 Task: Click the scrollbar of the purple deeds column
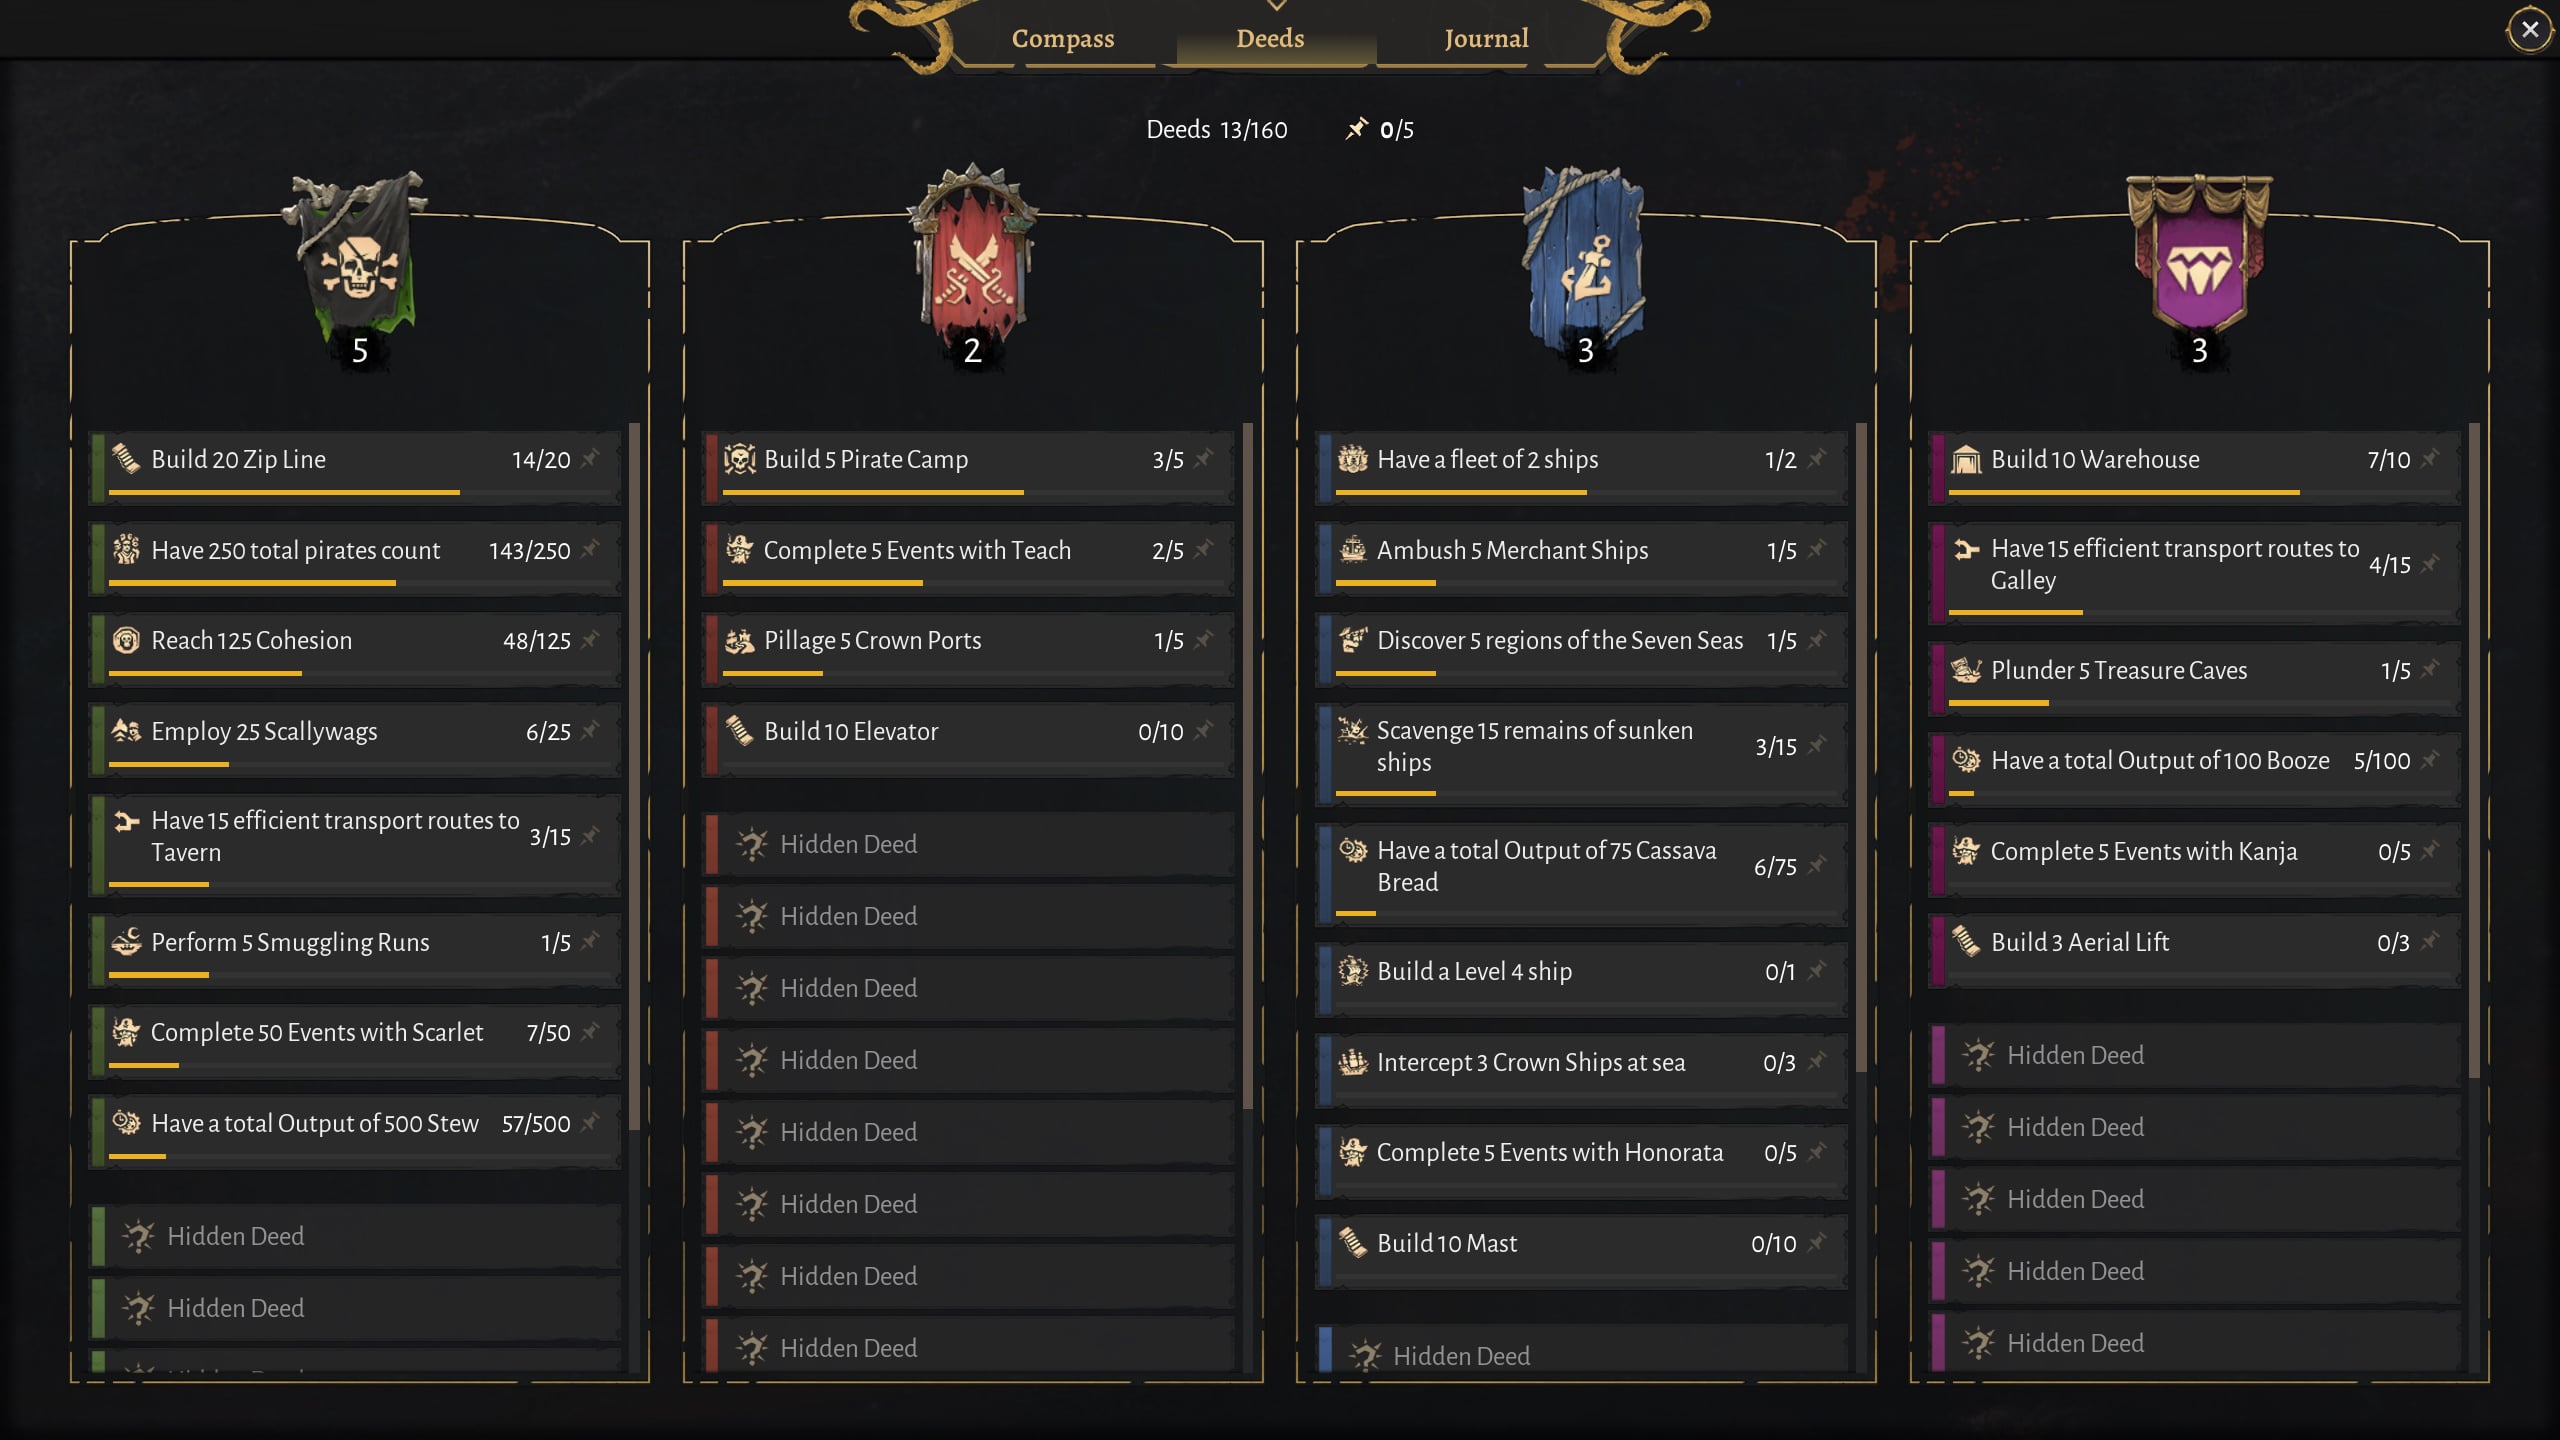2474,750
